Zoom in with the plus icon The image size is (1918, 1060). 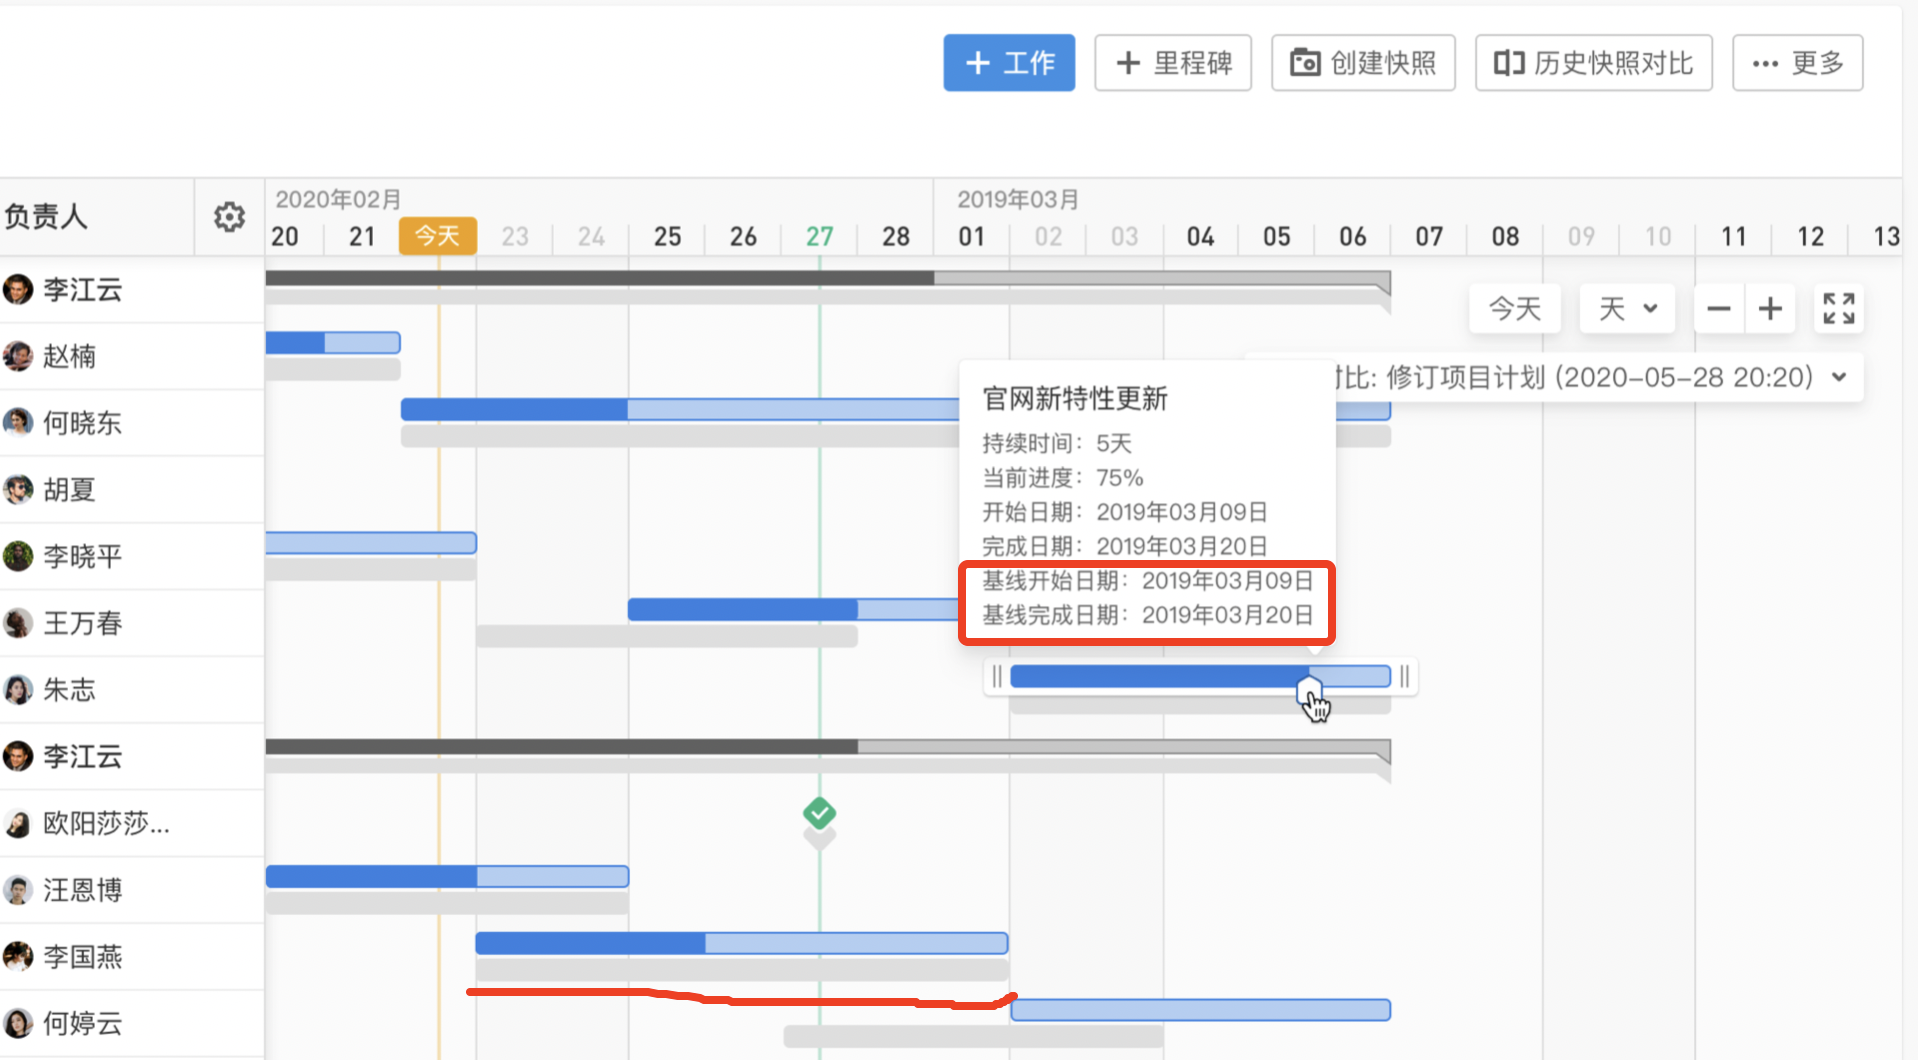click(1770, 308)
